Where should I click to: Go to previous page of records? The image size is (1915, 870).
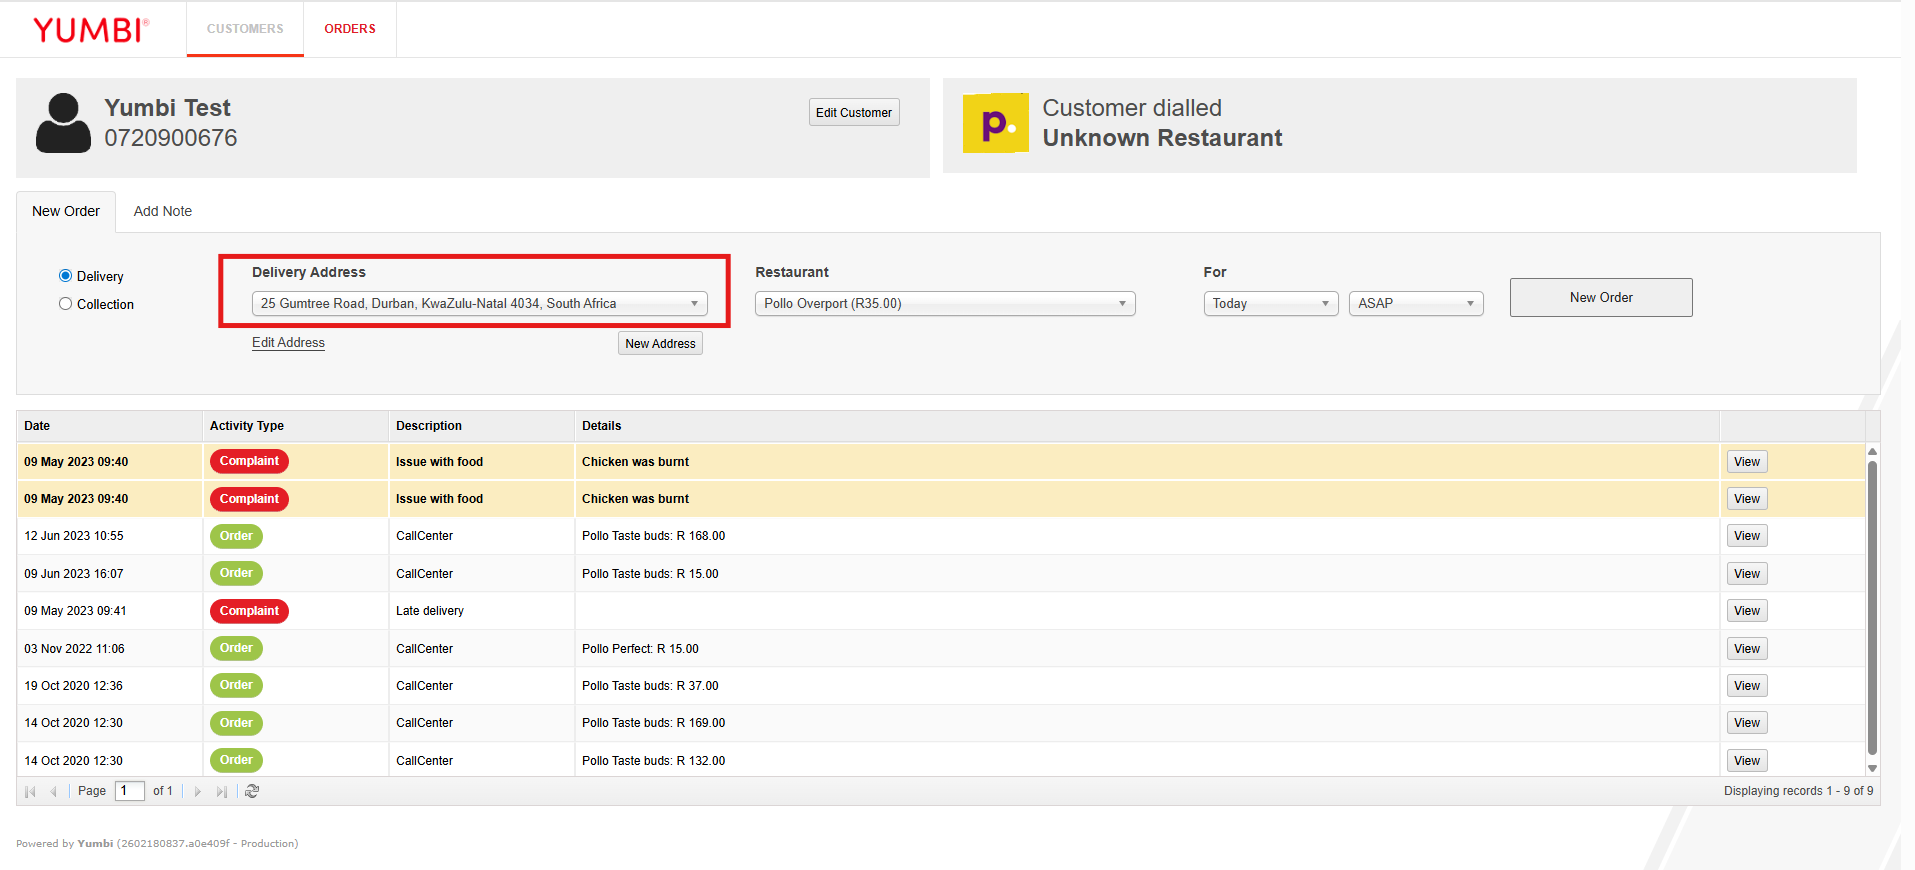click(54, 791)
